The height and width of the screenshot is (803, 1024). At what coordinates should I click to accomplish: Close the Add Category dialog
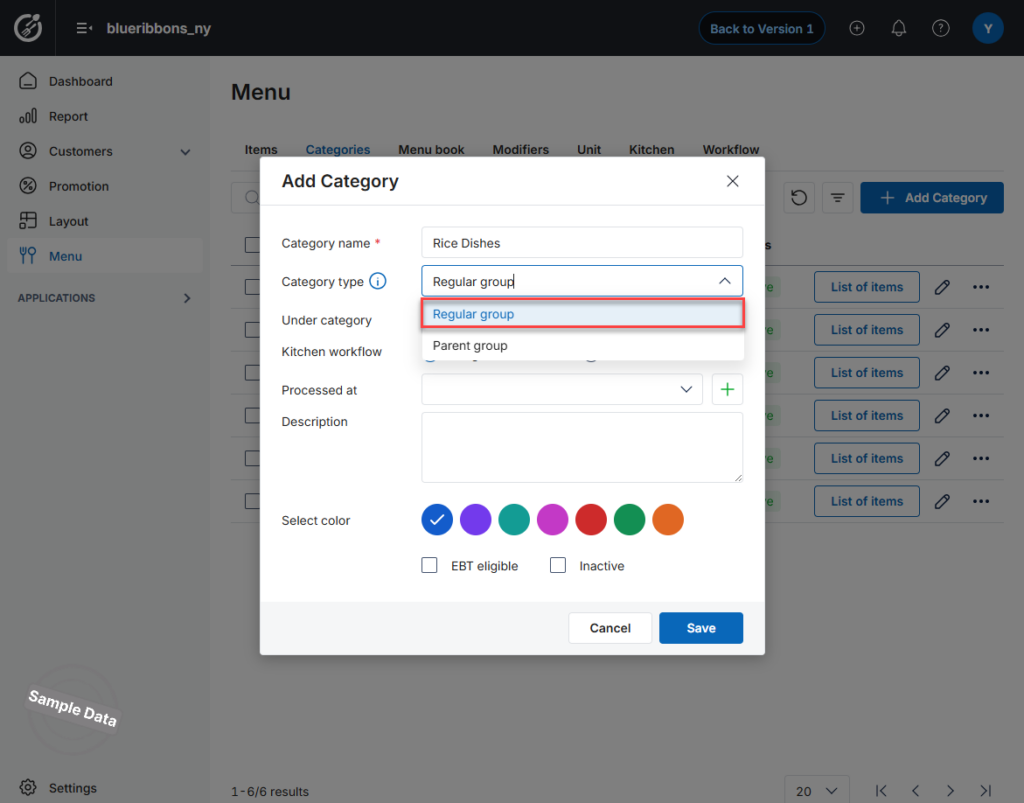click(x=733, y=181)
